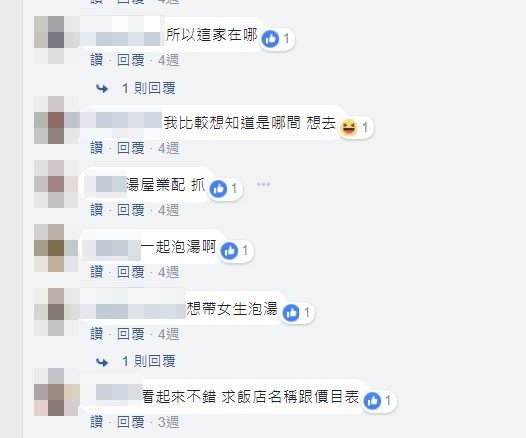
Task: Expand 1 則回覆 under 所以這家在哪 comment
Action: (149, 89)
